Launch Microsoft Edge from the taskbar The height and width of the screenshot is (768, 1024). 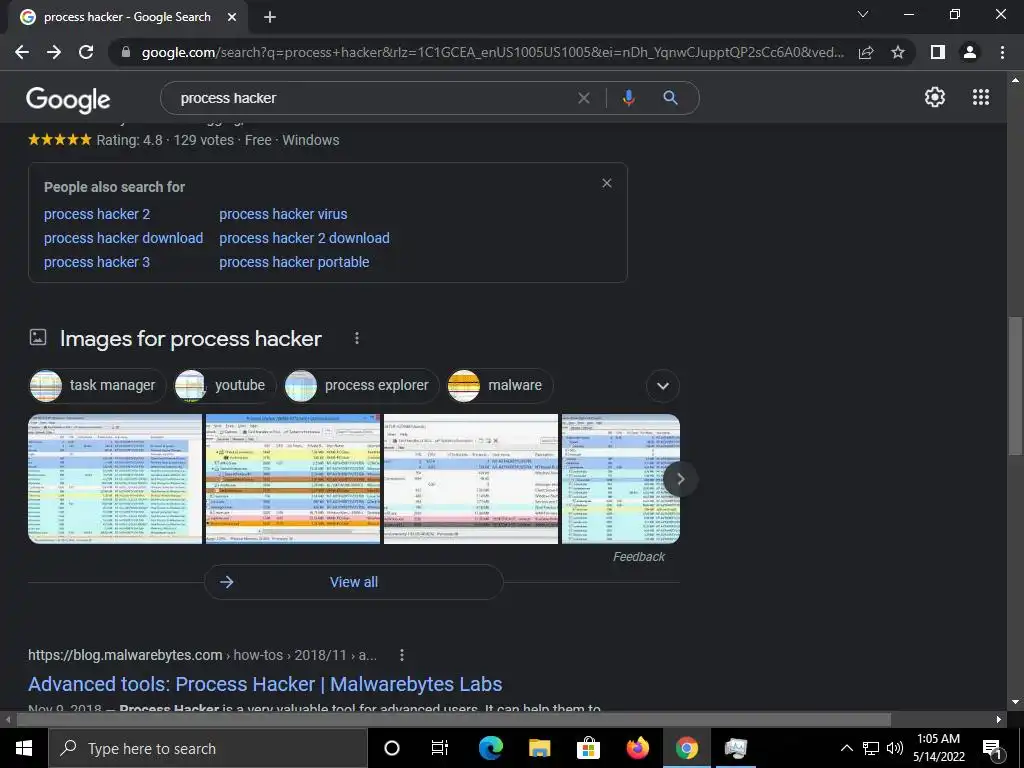point(490,748)
